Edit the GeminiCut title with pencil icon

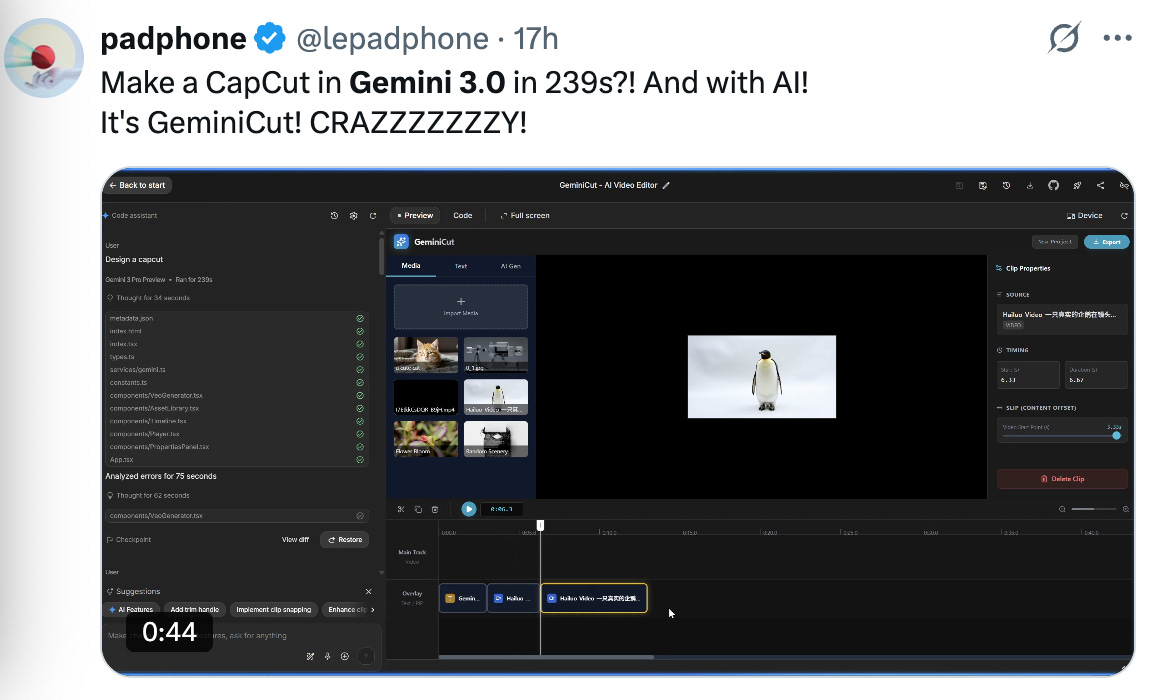[666, 185]
